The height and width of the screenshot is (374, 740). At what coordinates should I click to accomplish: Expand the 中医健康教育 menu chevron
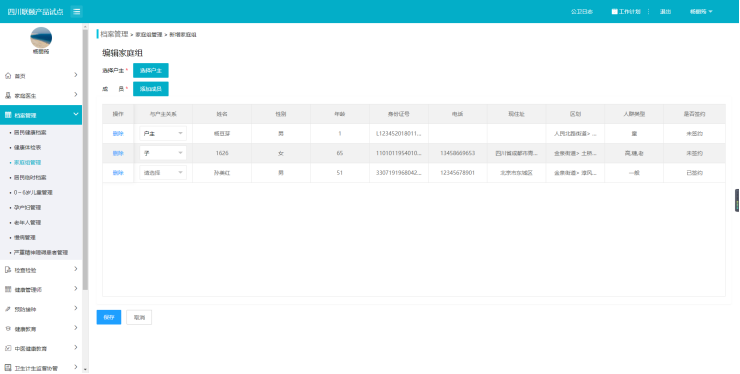pyautogui.click(x=76, y=347)
